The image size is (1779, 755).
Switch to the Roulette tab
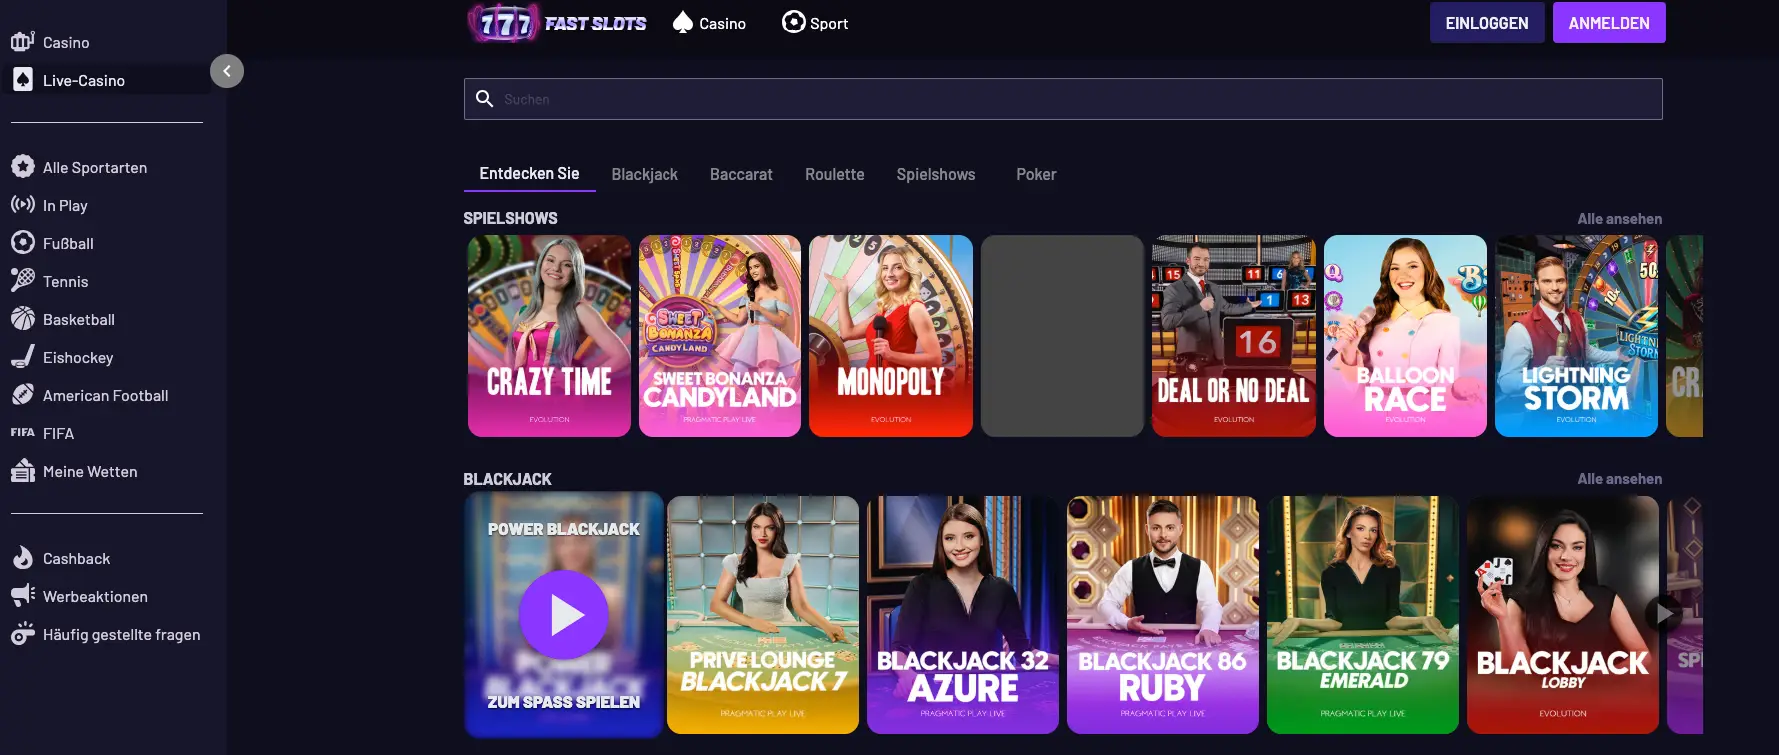[x=835, y=174]
